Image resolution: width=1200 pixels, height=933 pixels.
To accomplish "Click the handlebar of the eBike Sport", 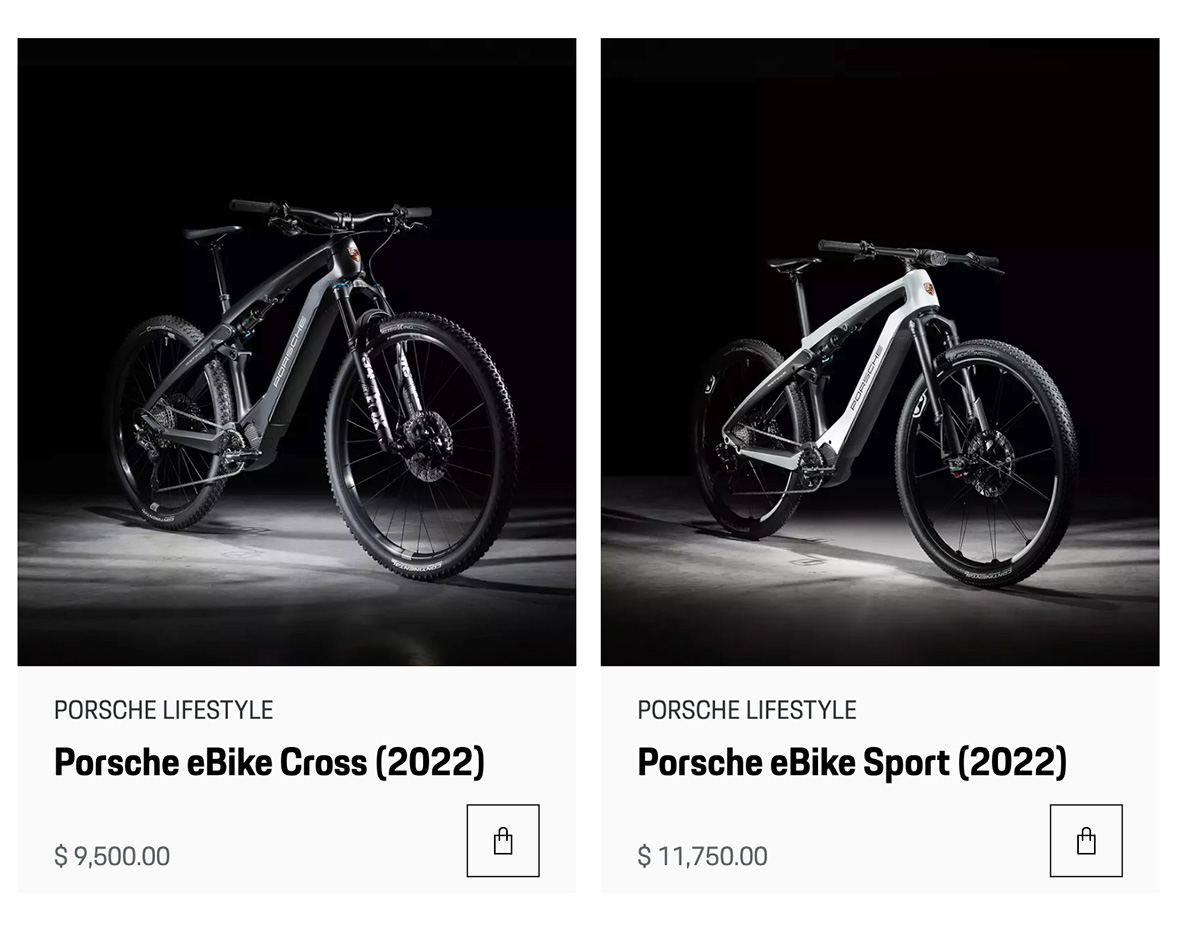I will [905, 253].
